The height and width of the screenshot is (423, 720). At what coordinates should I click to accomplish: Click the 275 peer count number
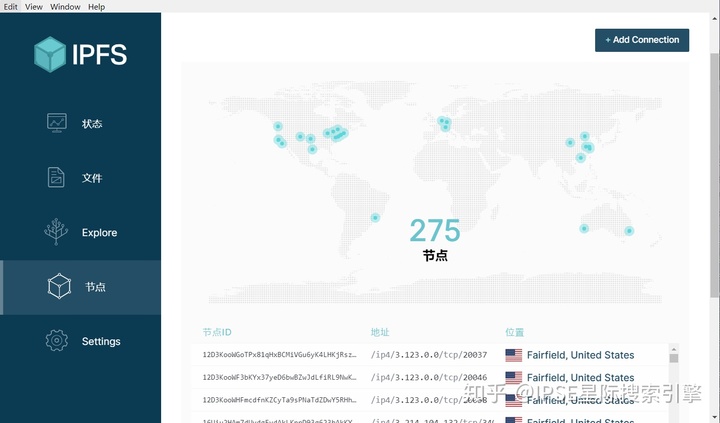point(435,230)
